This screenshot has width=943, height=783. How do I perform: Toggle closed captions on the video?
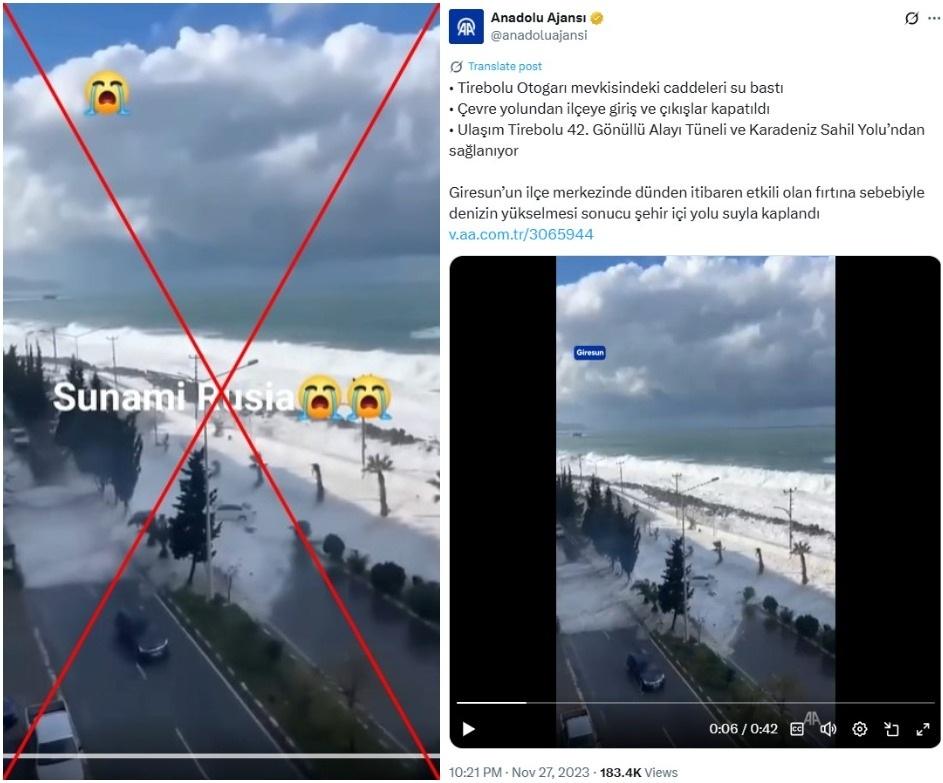[x=796, y=729]
